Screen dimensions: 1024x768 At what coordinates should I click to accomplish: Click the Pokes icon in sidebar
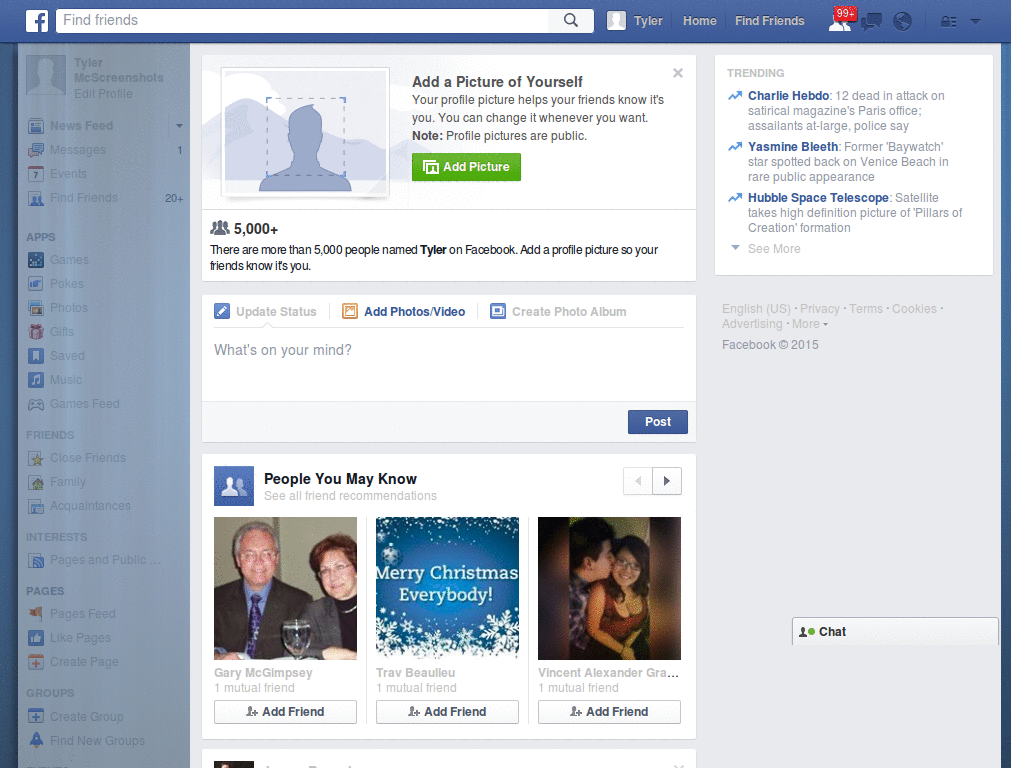[36, 284]
